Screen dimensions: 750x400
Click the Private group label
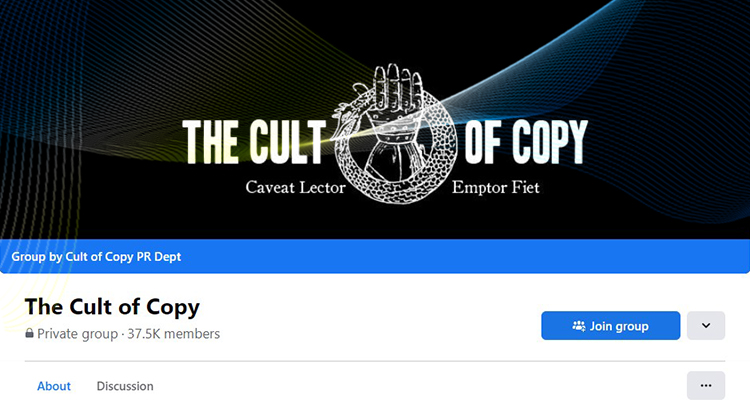77,334
